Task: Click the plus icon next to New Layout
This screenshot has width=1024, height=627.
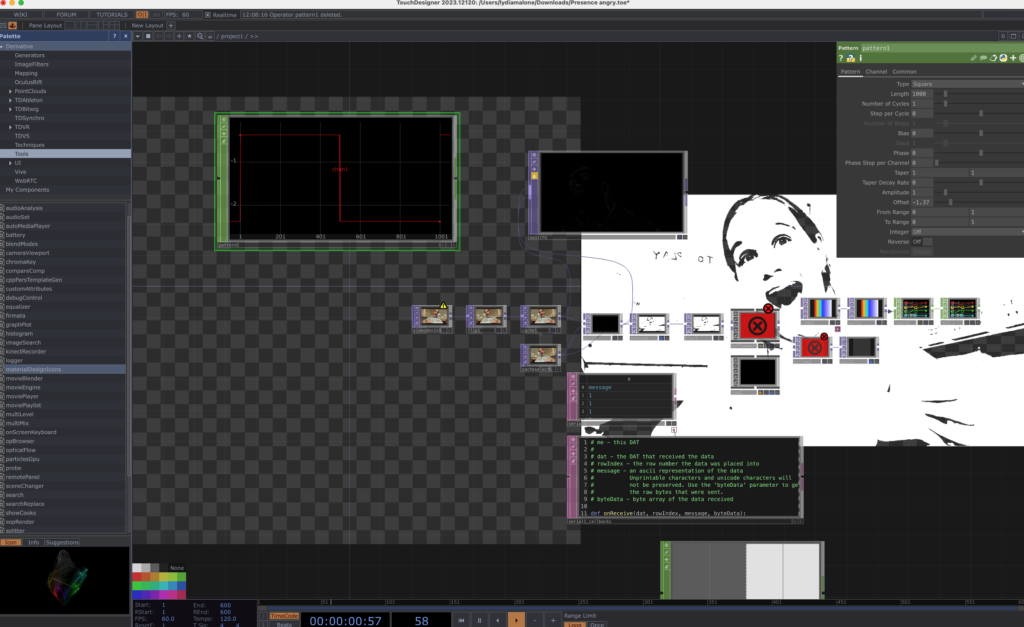Action: (x=170, y=25)
